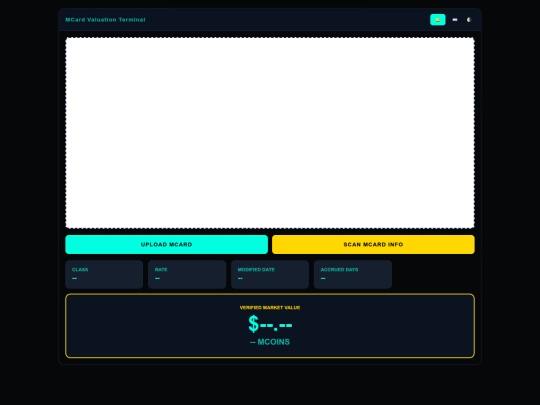Screen dimensions: 540x405
Task: Select the Rate info card
Action: [x=187, y=274]
